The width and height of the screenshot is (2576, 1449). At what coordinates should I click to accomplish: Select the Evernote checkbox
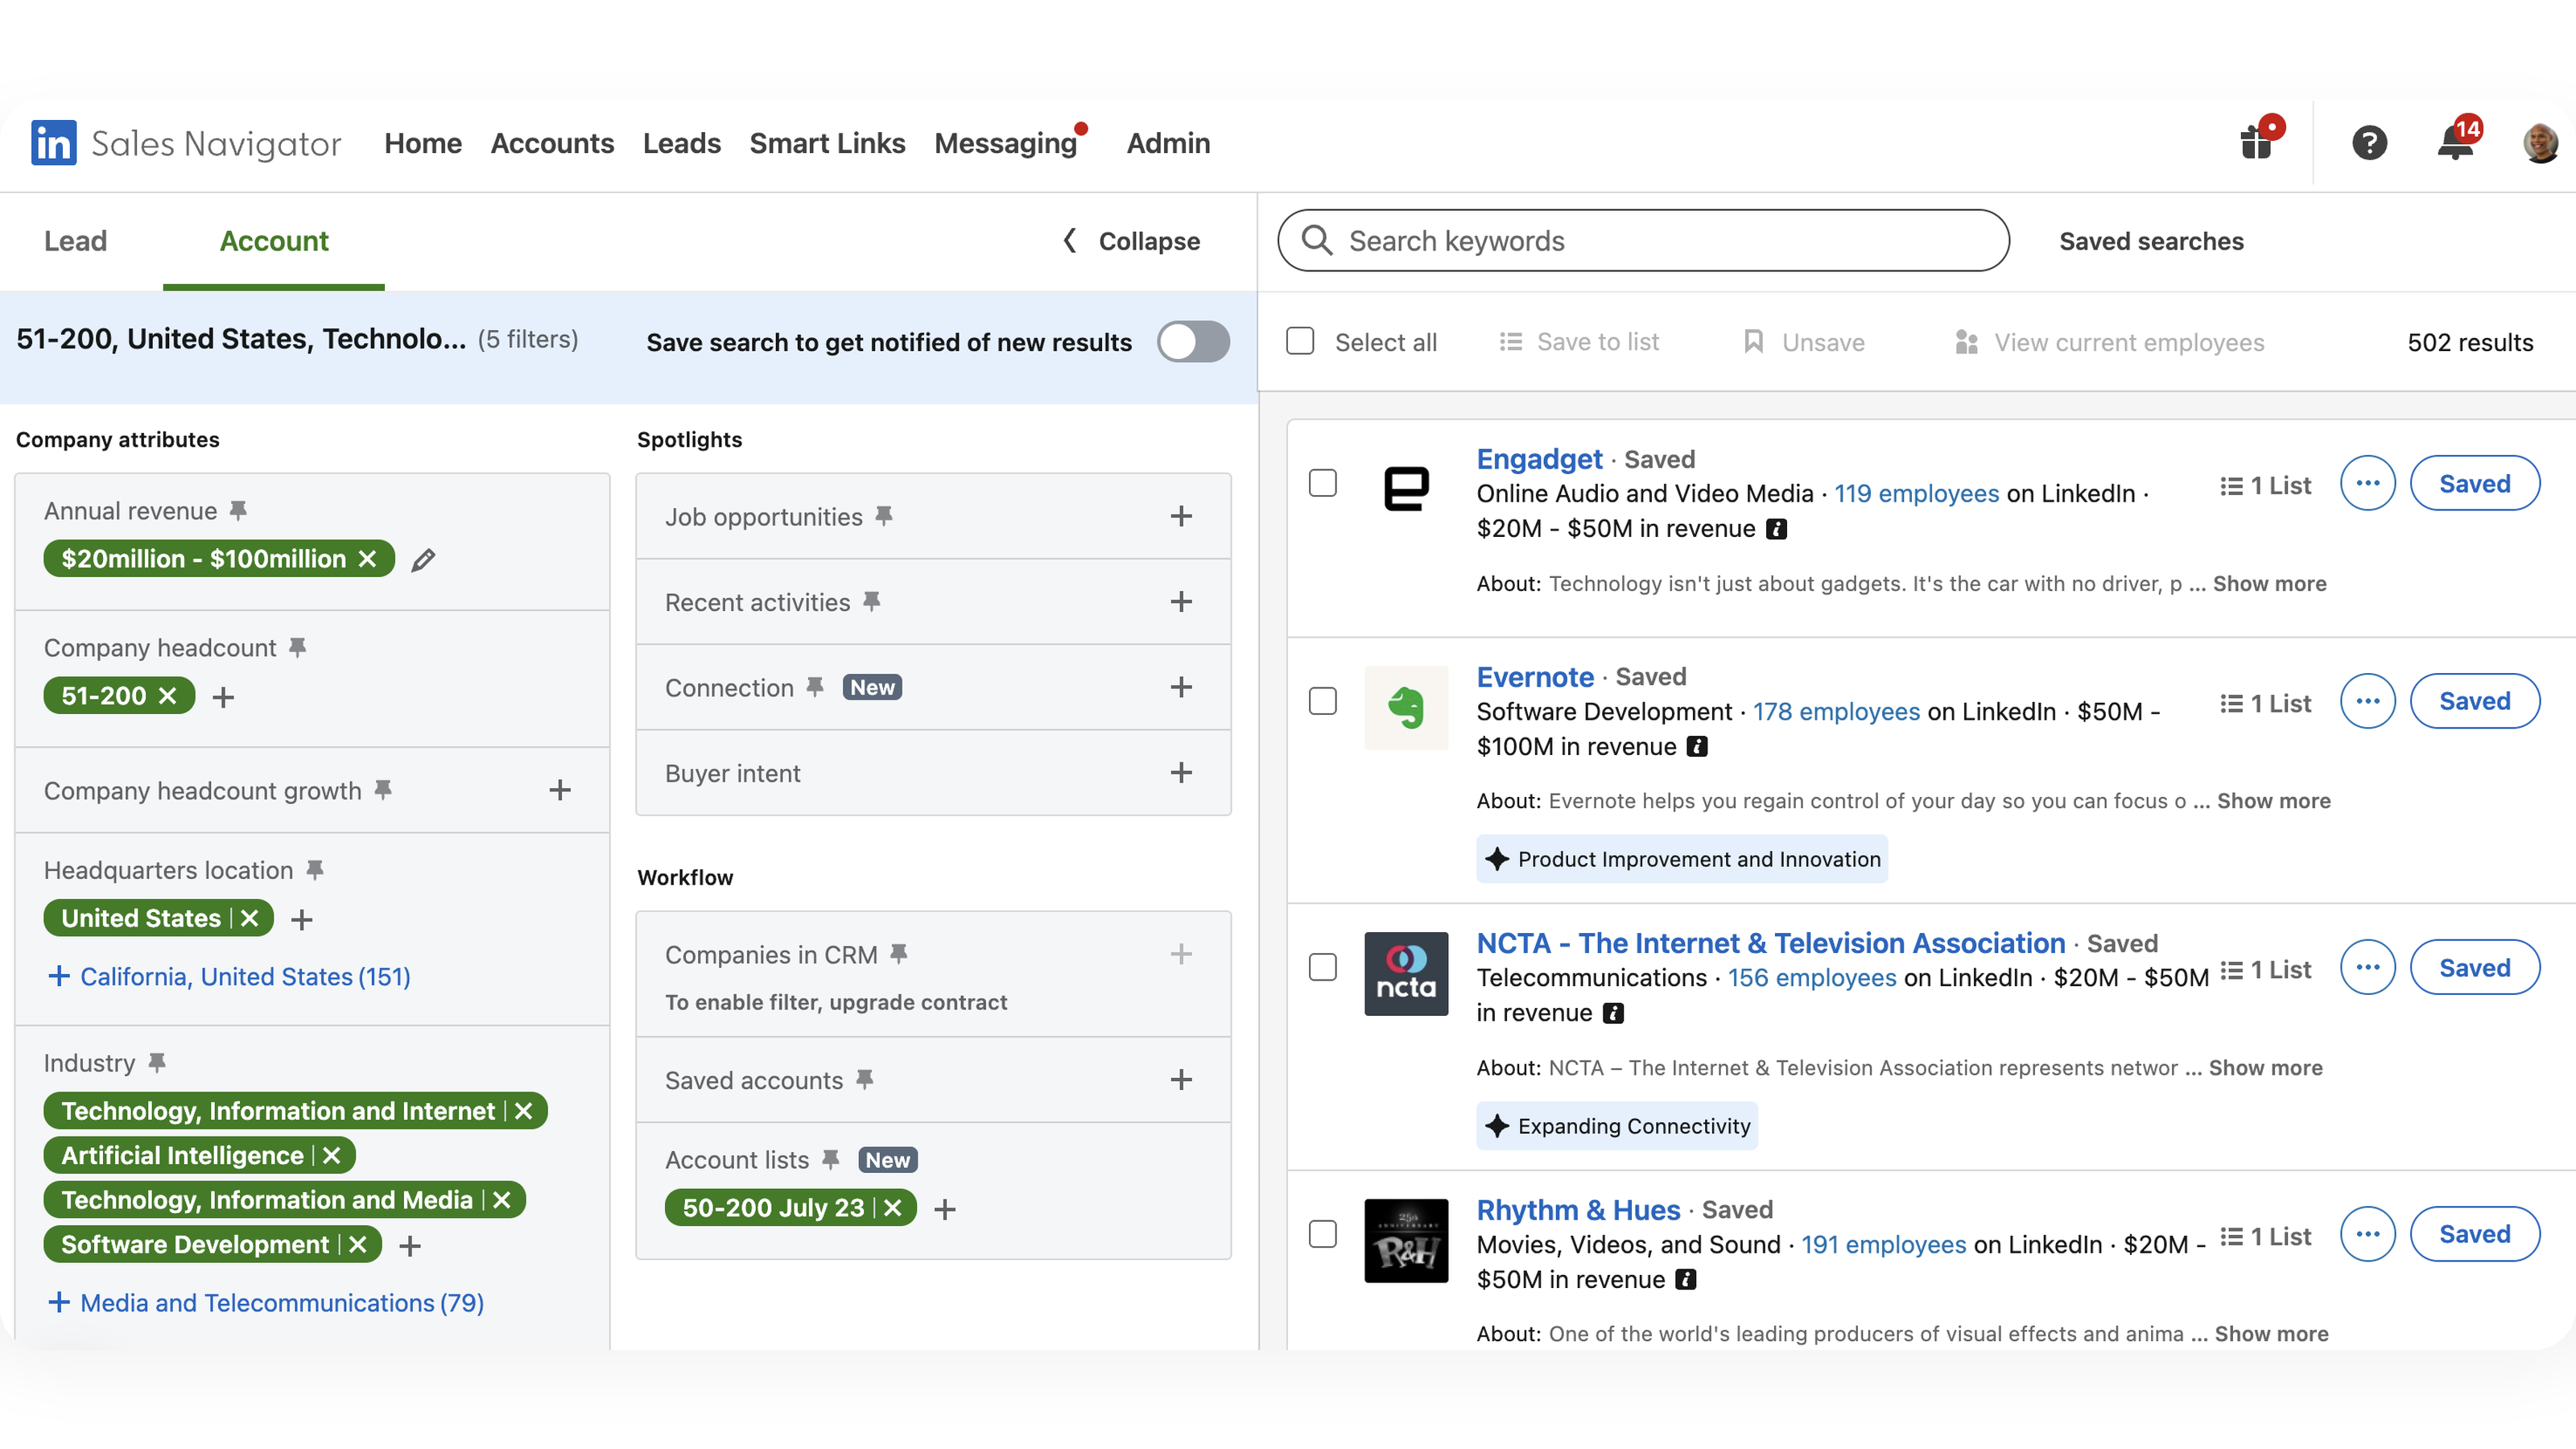[x=1323, y=701]
